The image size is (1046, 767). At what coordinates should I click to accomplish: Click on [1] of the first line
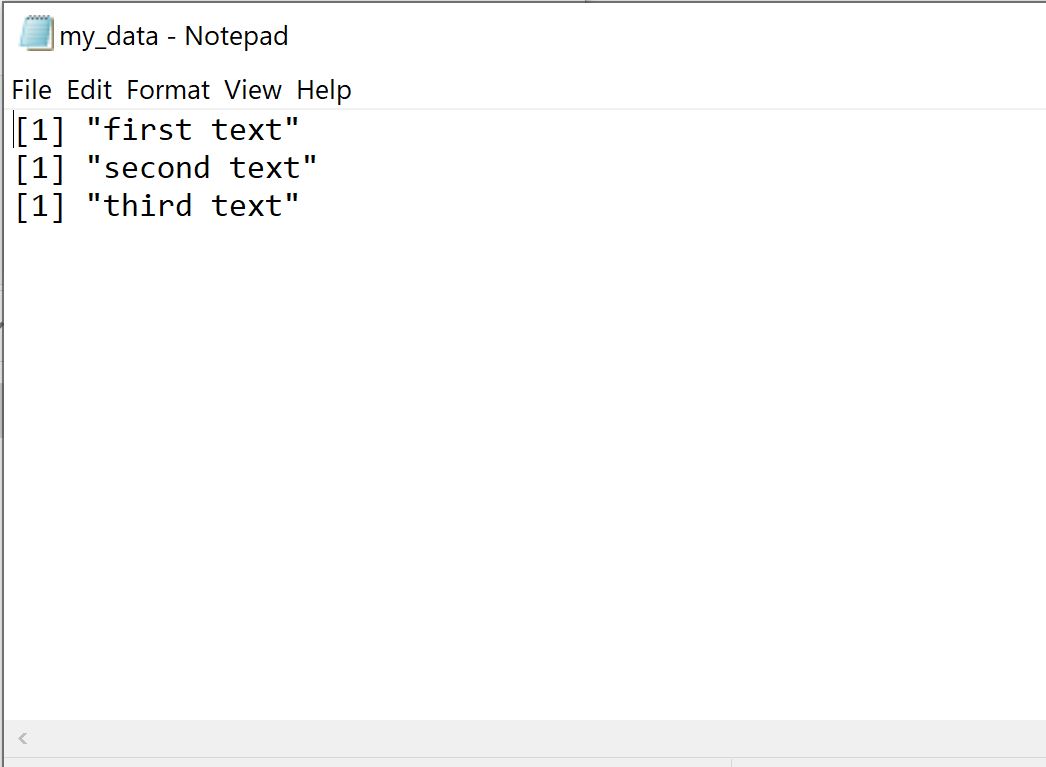click(40, 130)
